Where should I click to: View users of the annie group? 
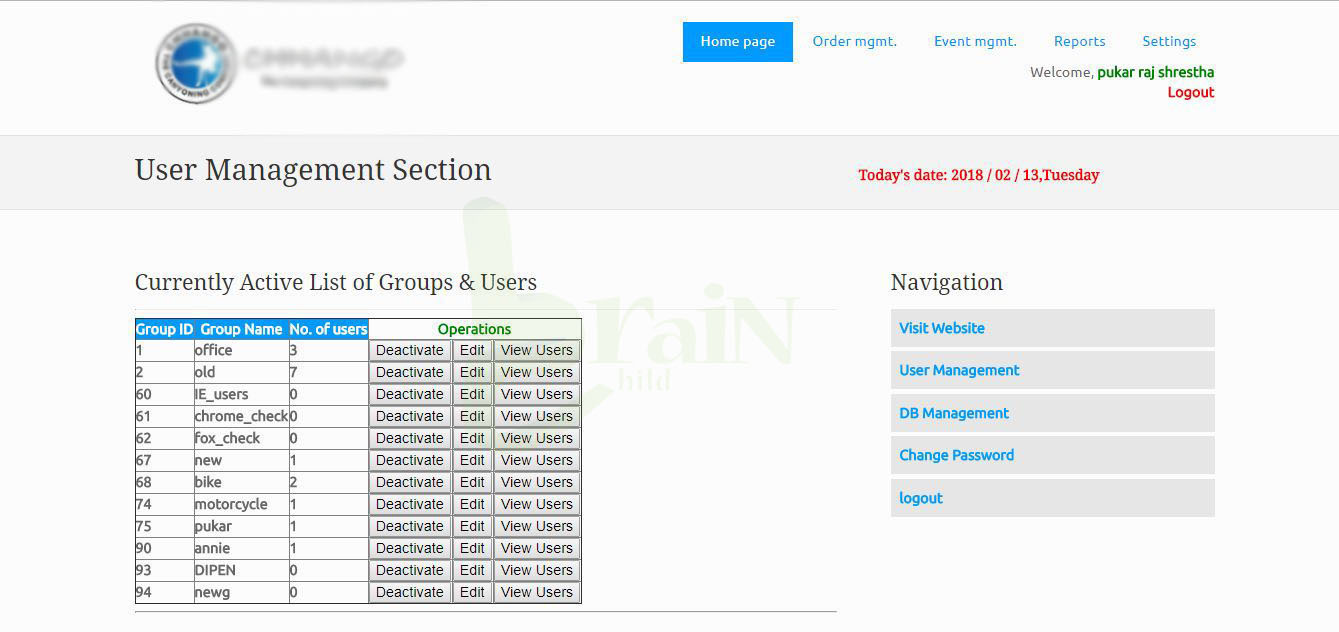coord(537,549)
